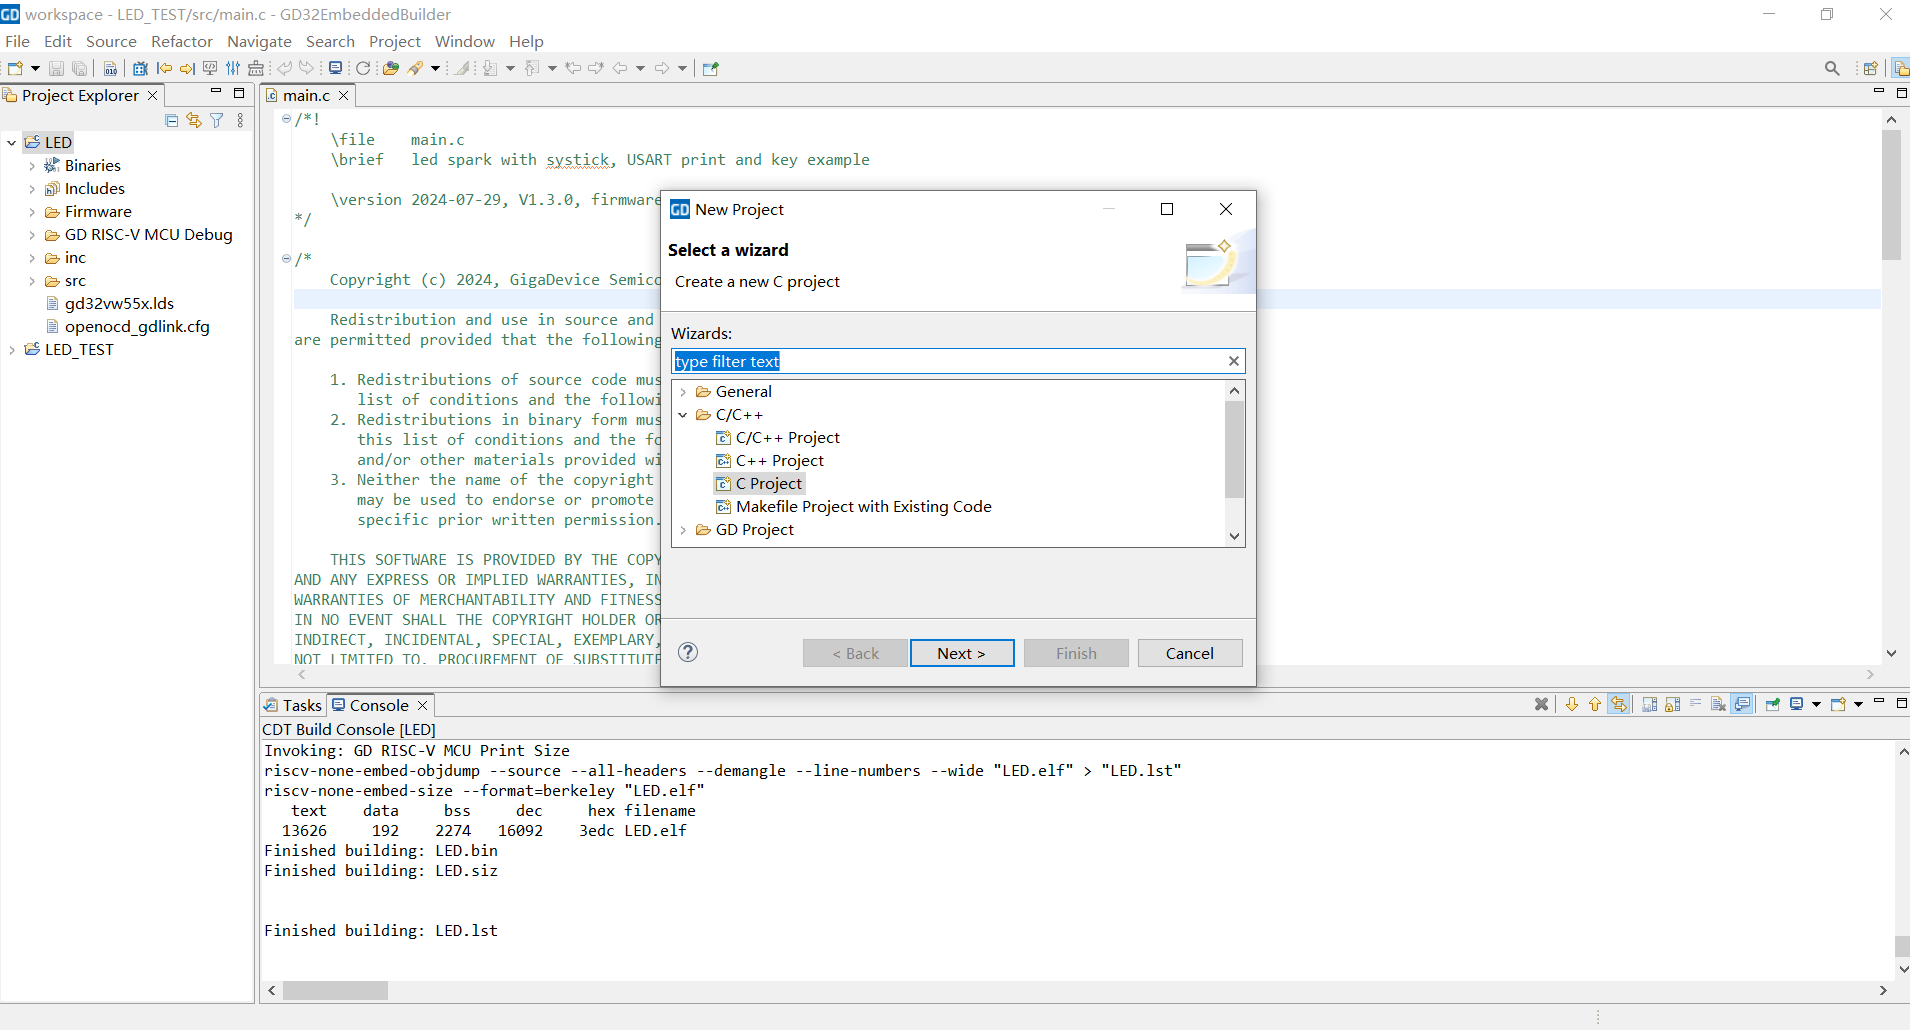This screenshot has width=1910, height=1030.
Task: Cancel the New Project dialog
Action: (x=1189, y=653)
